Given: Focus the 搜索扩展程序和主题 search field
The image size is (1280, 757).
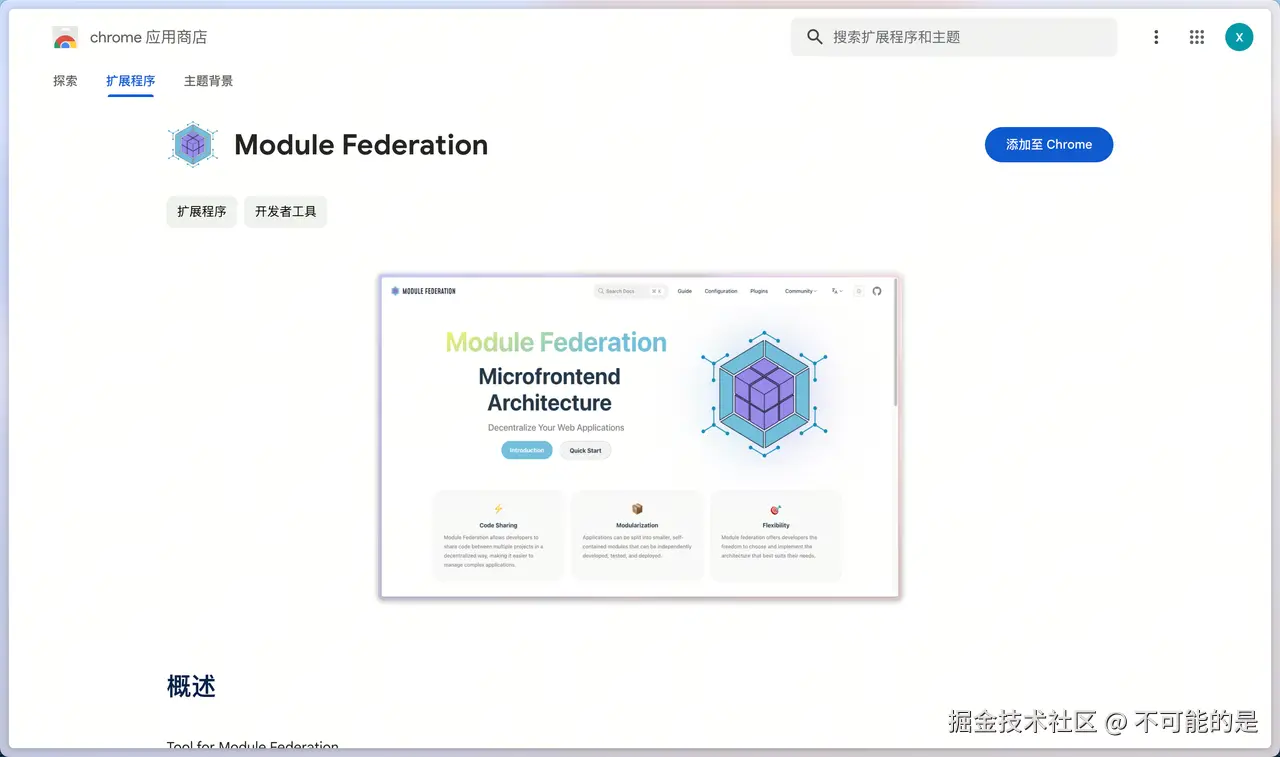Looking at the screenshot, I should click(x=954, y=37).
